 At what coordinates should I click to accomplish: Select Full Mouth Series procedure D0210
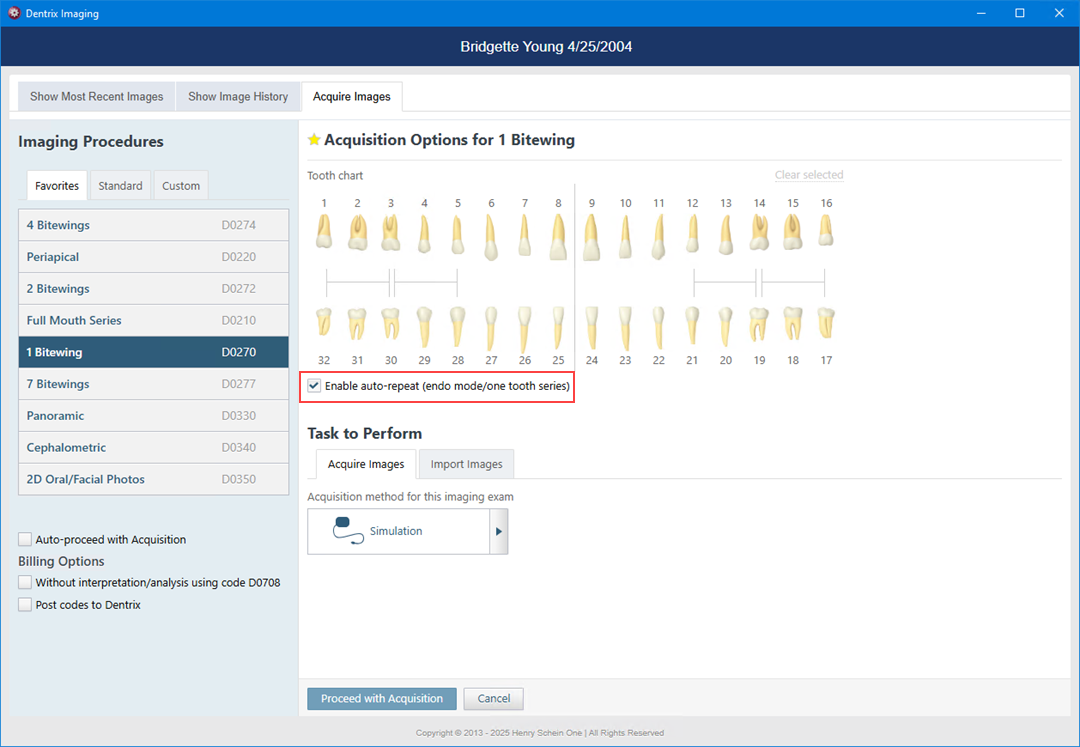(x=154, y=320)
